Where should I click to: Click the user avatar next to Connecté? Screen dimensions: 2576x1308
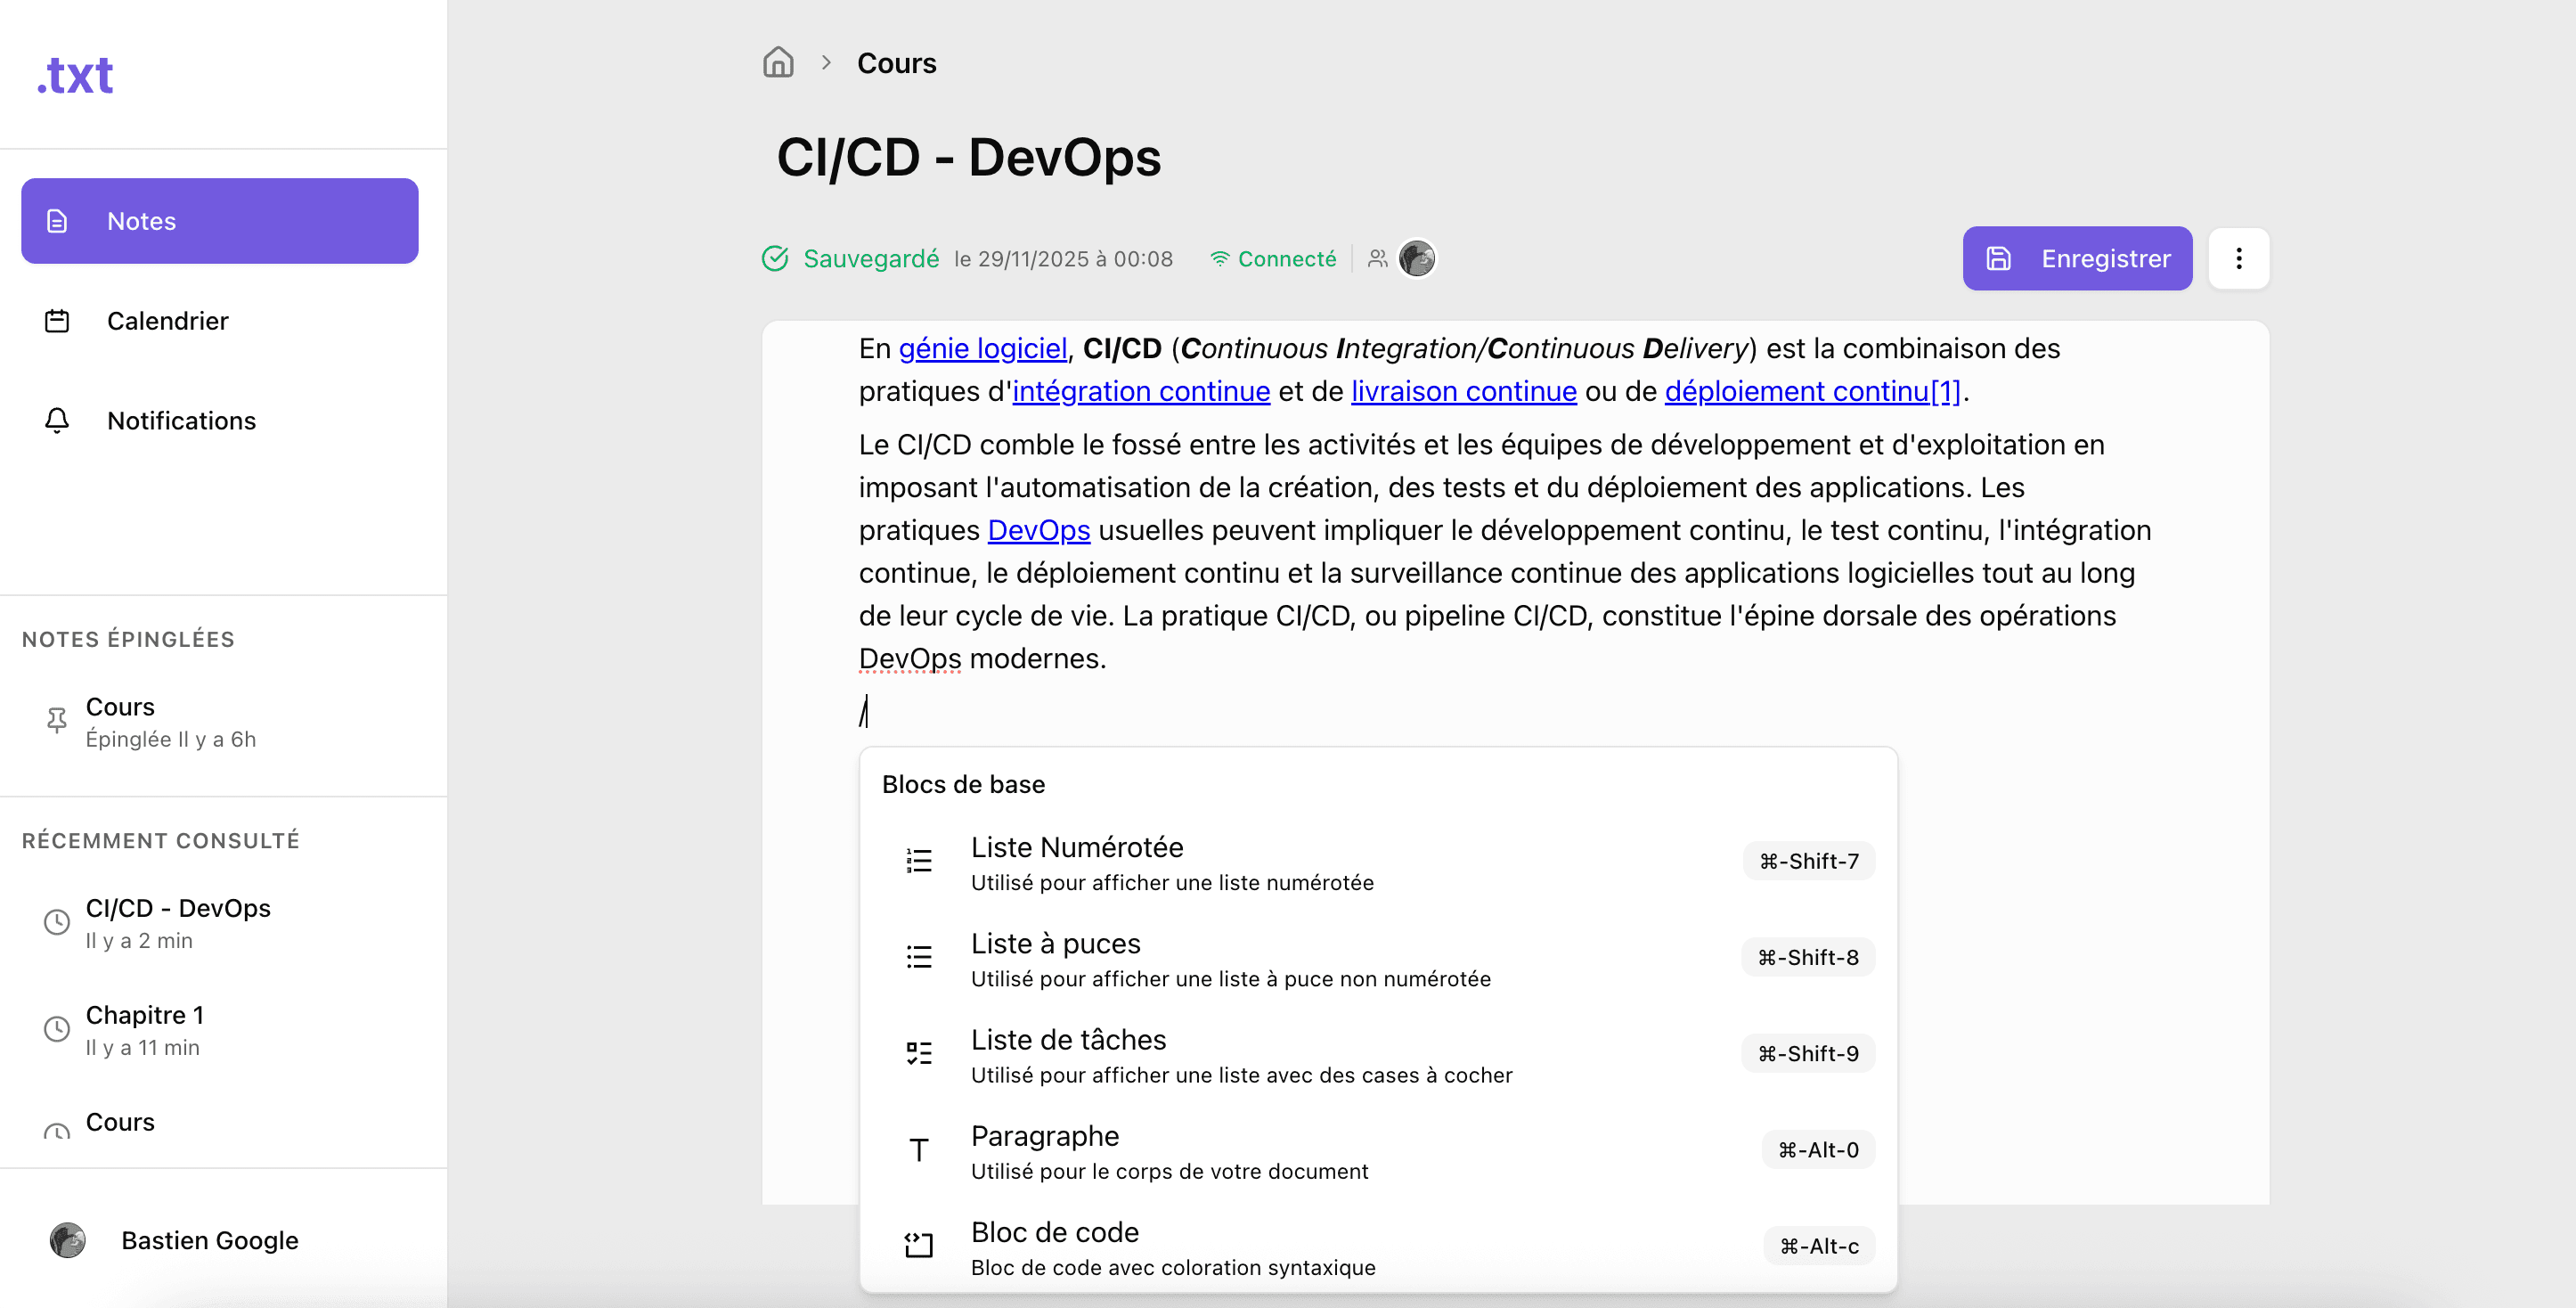click(1416, 258)
